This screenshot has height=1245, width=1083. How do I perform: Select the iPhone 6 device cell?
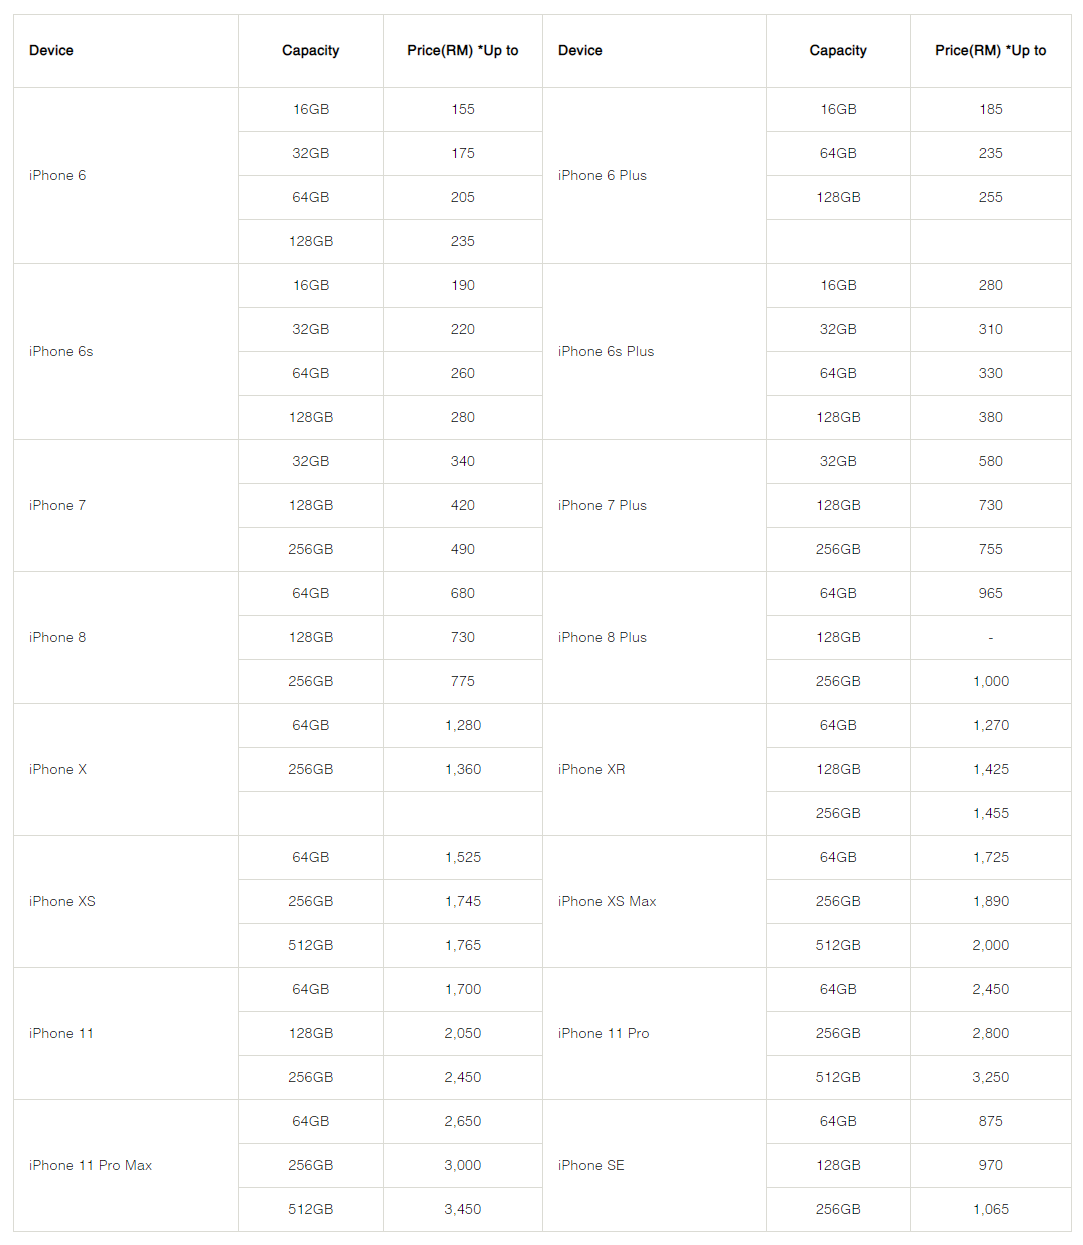(58, 175)
